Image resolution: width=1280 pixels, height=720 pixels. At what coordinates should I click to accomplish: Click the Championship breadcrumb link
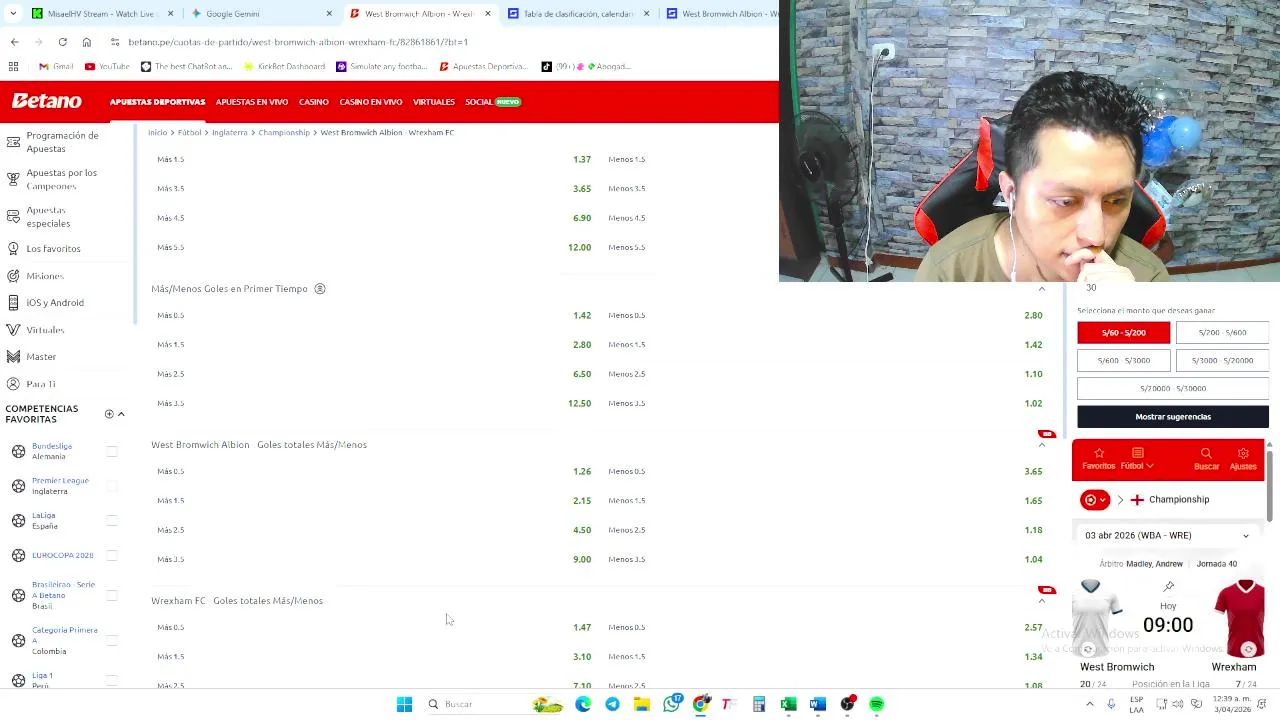pos(284,132)
